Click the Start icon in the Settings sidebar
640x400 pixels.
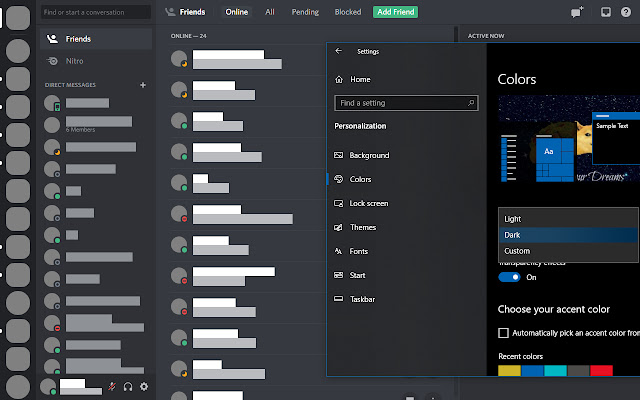coord(338,276)
